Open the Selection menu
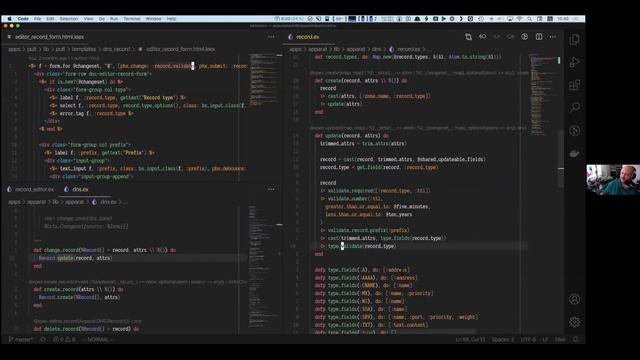640x360 pixels. (69, 19)
